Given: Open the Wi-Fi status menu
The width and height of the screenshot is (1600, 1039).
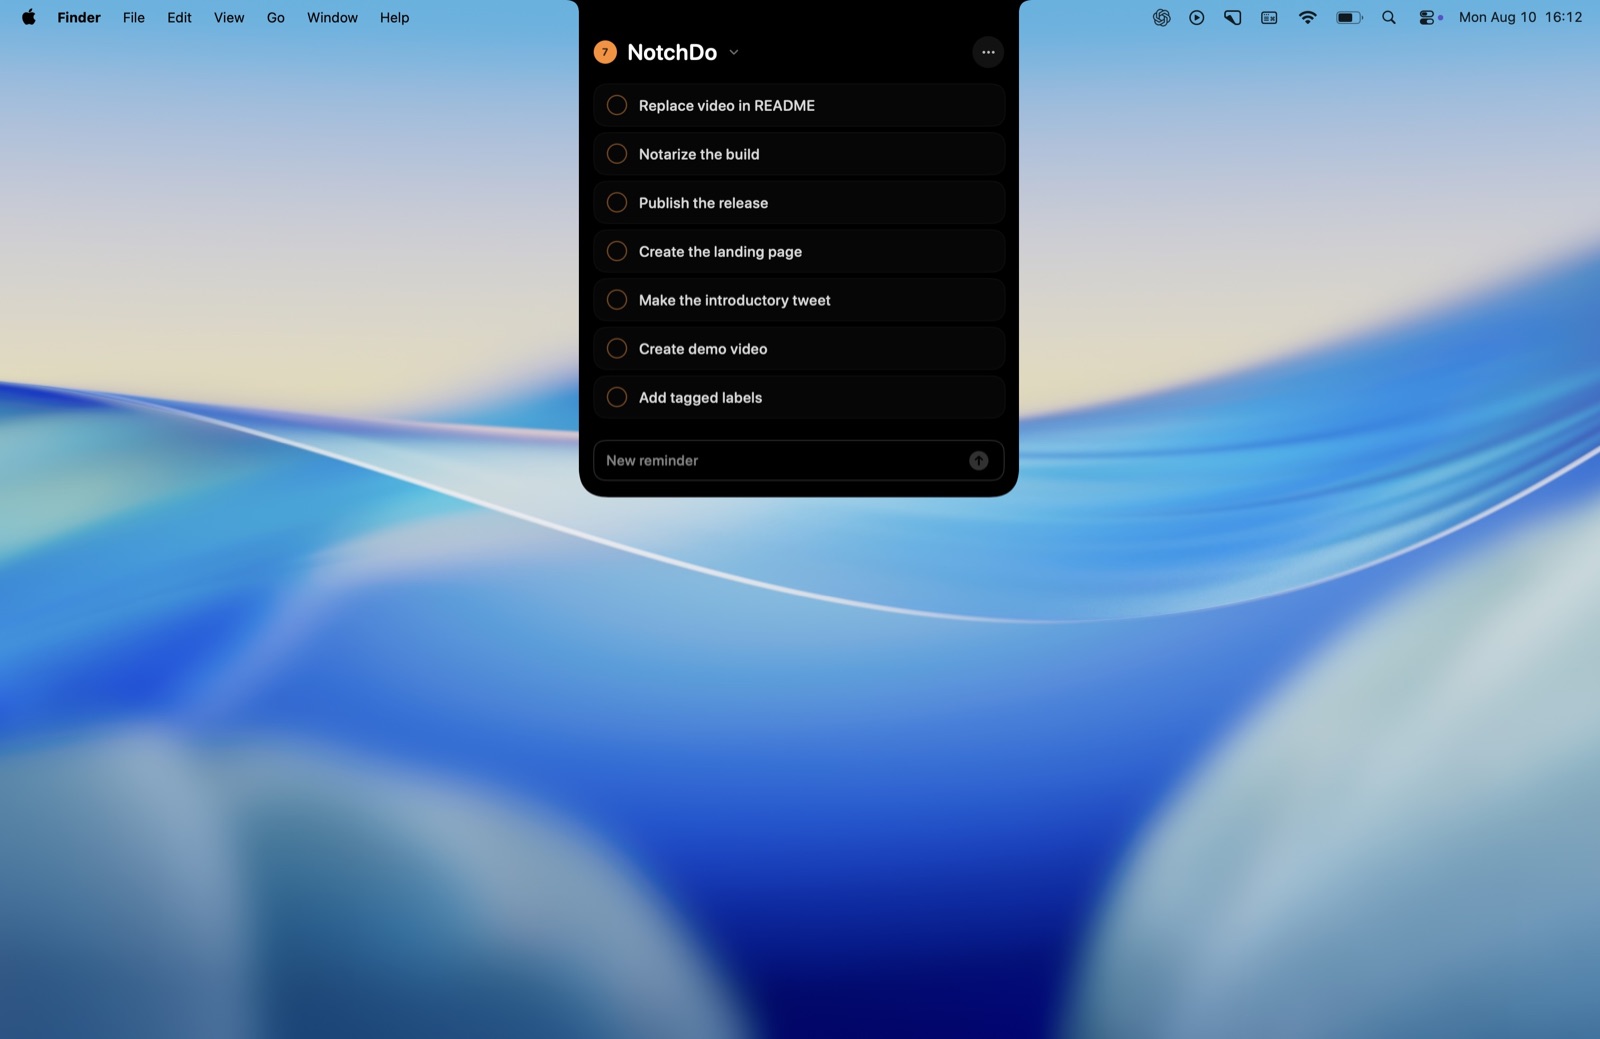Looking at the screenshot, I should tap(1307, 17).
